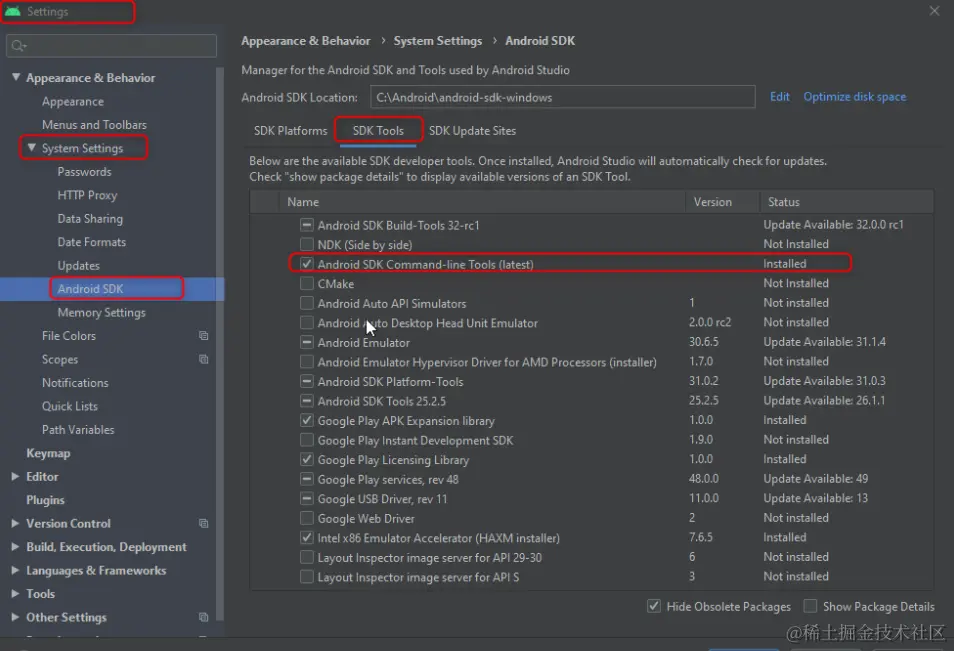Screen dimensions: 954x651
Task: Click 'Update Available: 31.1.4' status cell
Action: pyautogui.click(x=824, y=342)
